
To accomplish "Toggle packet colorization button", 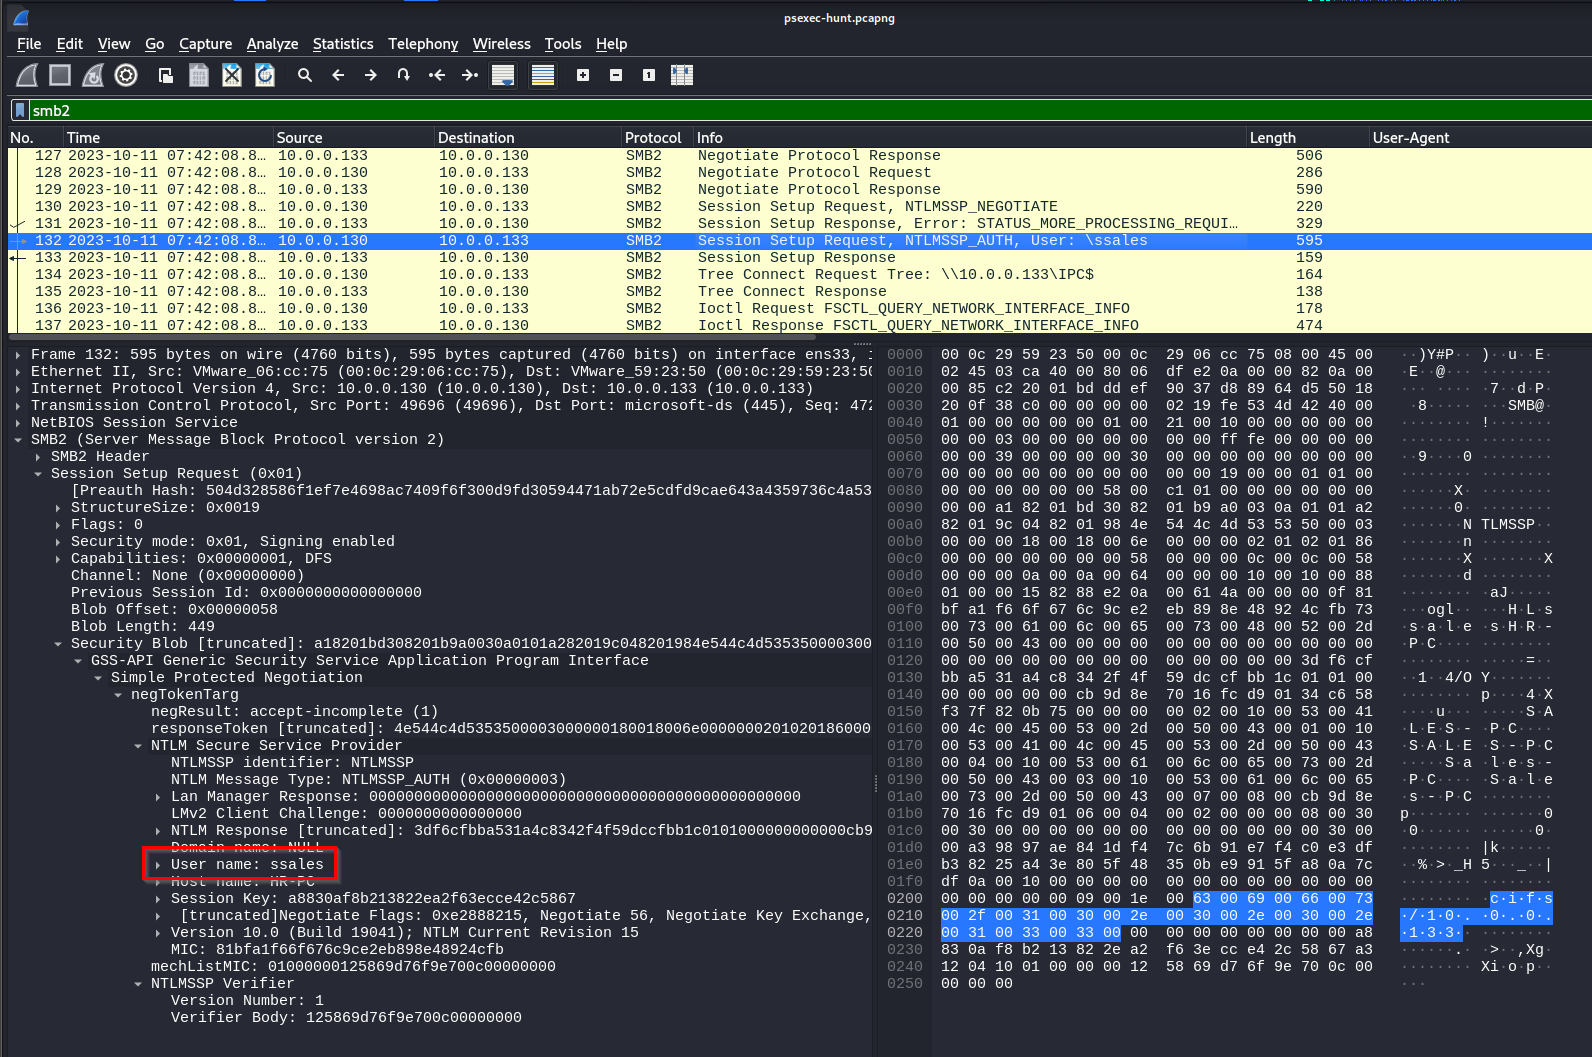I will pos(543,75).
